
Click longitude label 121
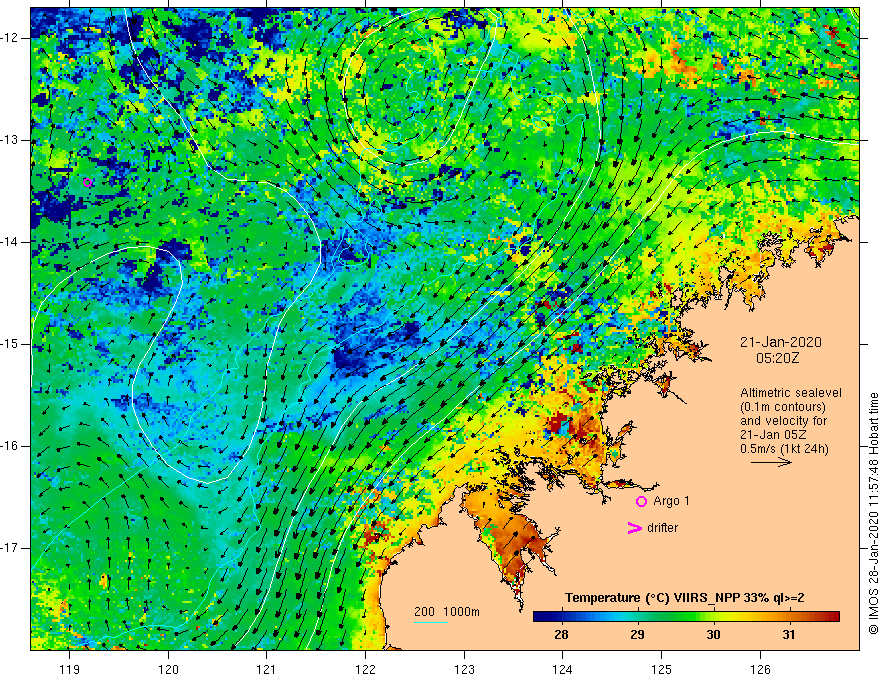click(x=266, y=669)
